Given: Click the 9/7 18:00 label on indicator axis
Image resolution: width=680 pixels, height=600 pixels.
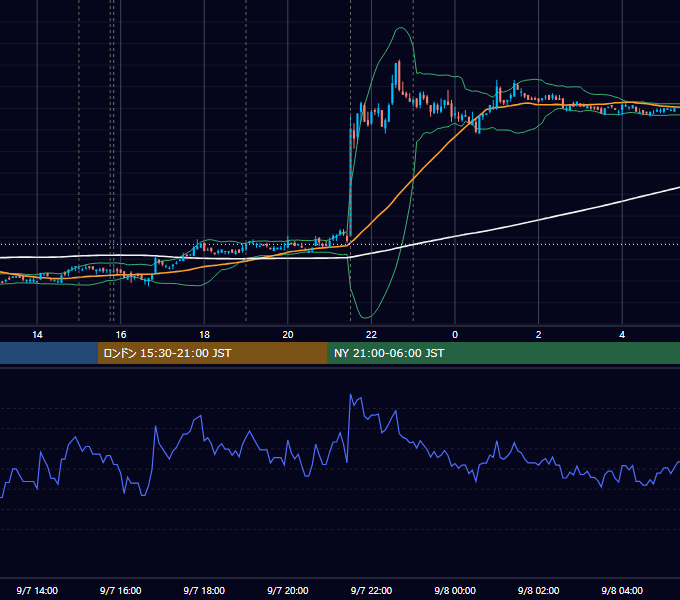Looking at the screenshot, I should [x=204, y=590].
